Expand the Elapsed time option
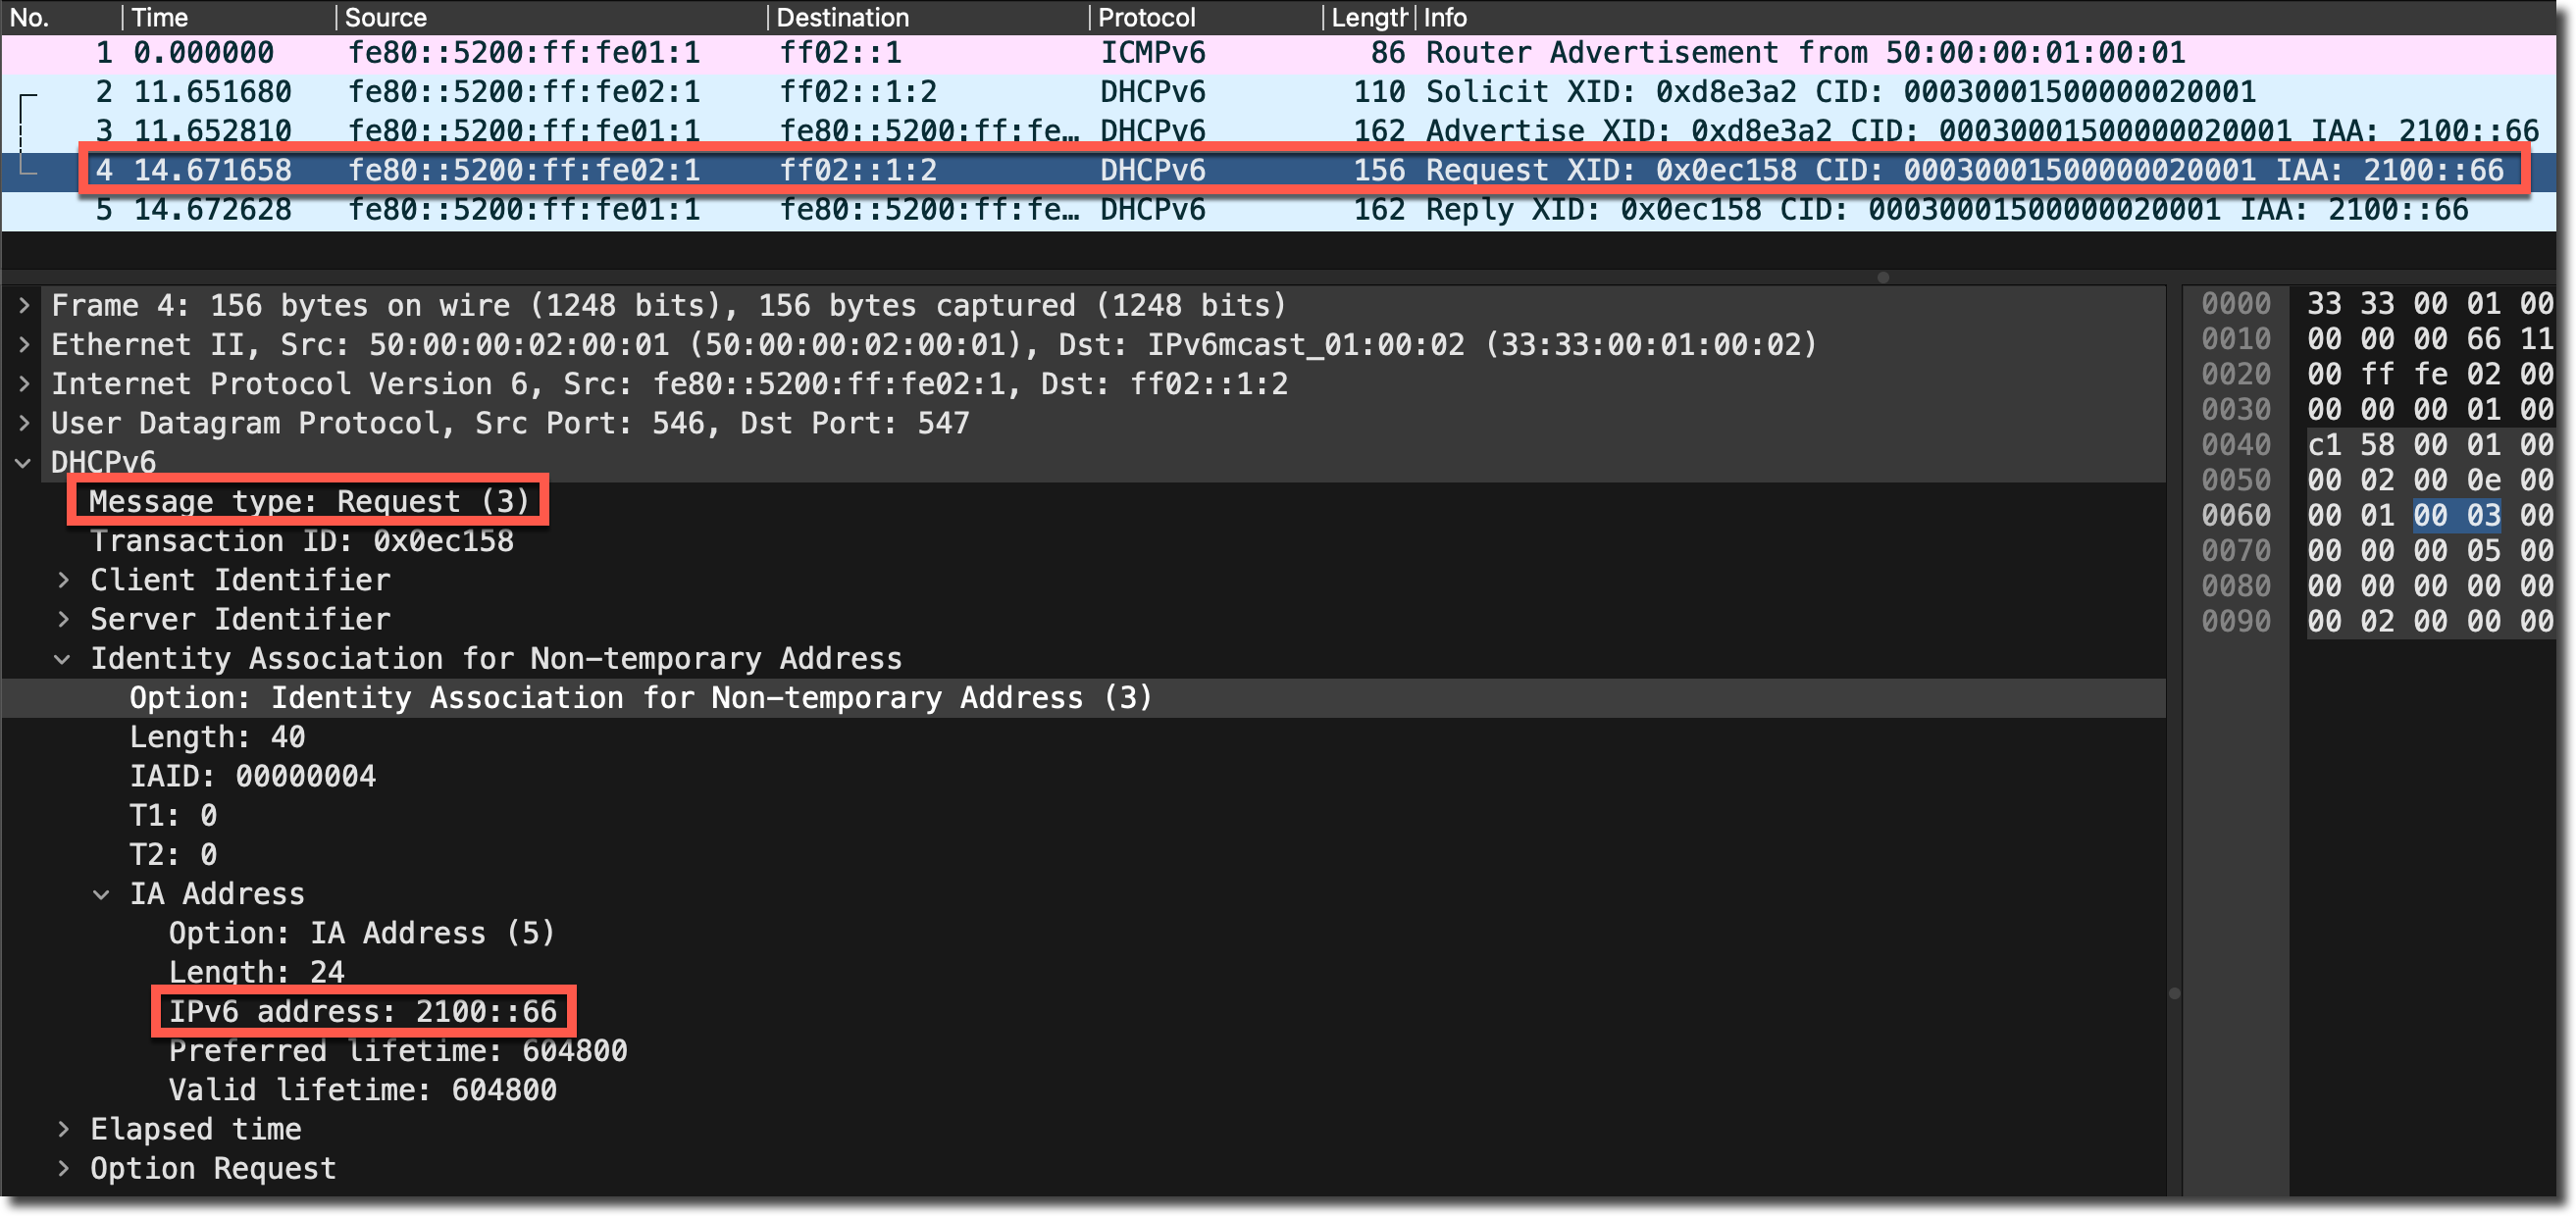This screenshot has width=2576, height=1216. point(63,1130)
